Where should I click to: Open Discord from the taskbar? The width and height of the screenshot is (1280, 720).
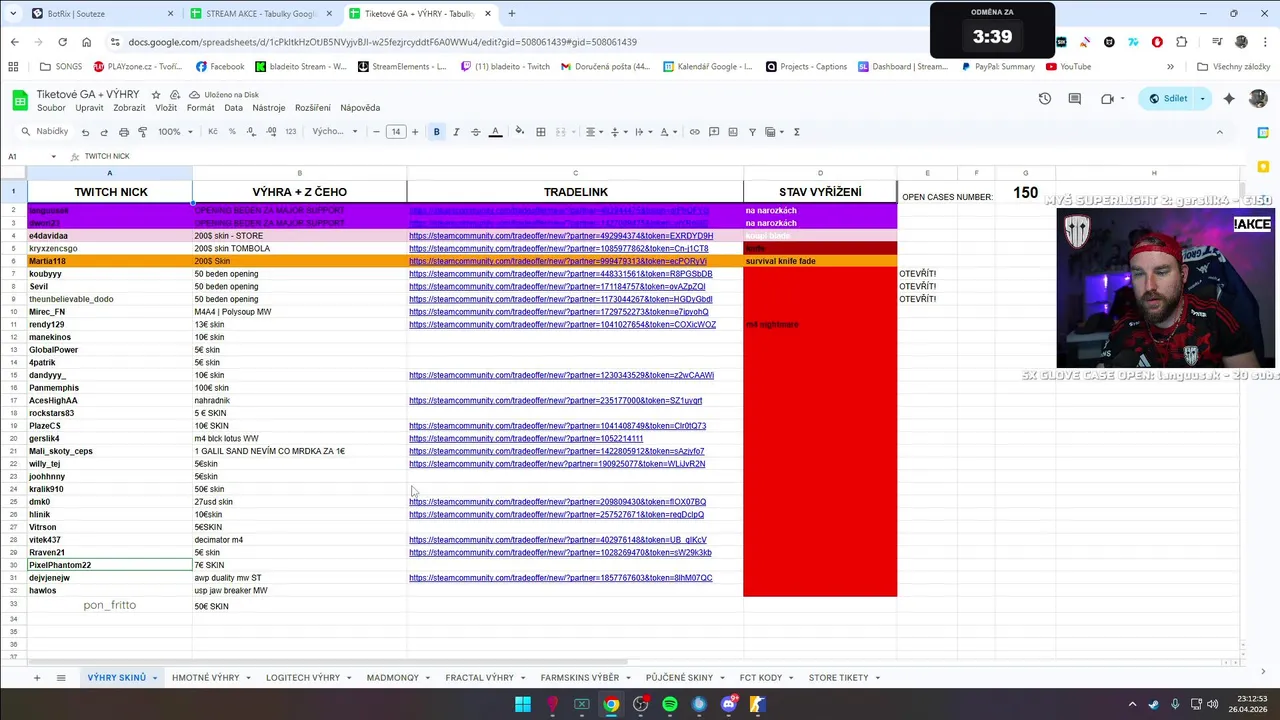(729, 704)
